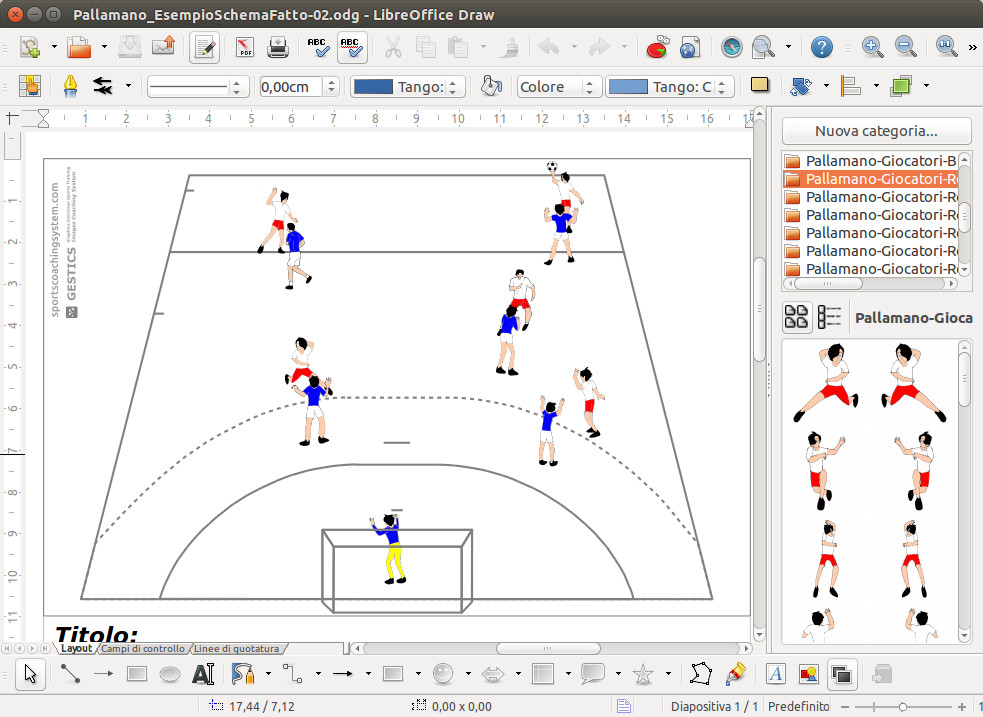Screen dimensions: 983x717
Task: Click the zoom slider in status bar
Action: (x=901, y=706)
